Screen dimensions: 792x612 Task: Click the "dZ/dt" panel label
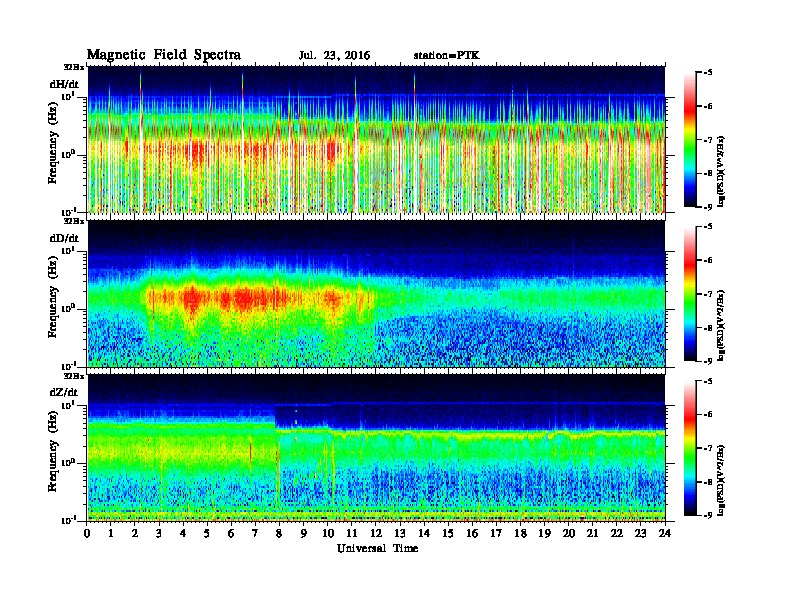(x=64, y=392)
